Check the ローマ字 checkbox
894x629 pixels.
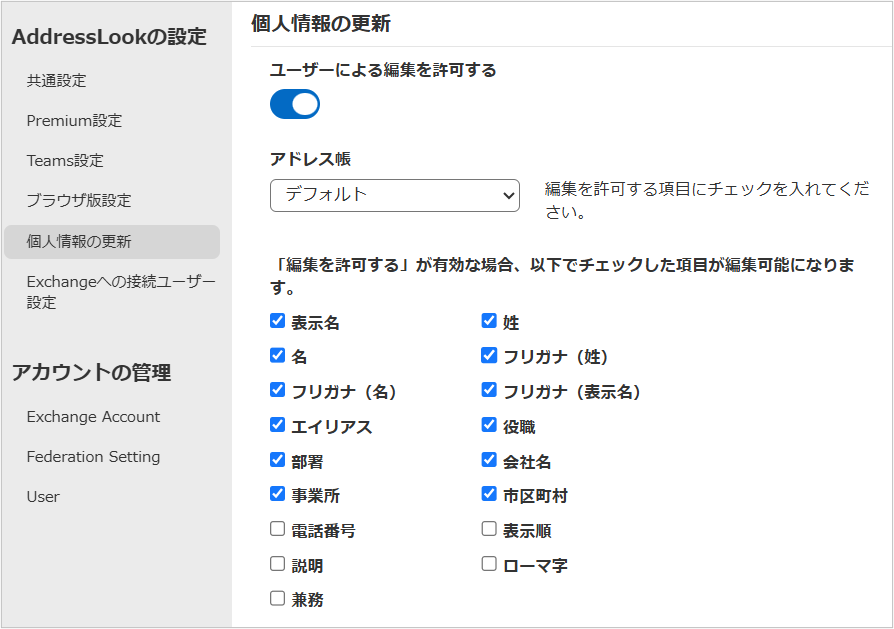tap(489, 564)
